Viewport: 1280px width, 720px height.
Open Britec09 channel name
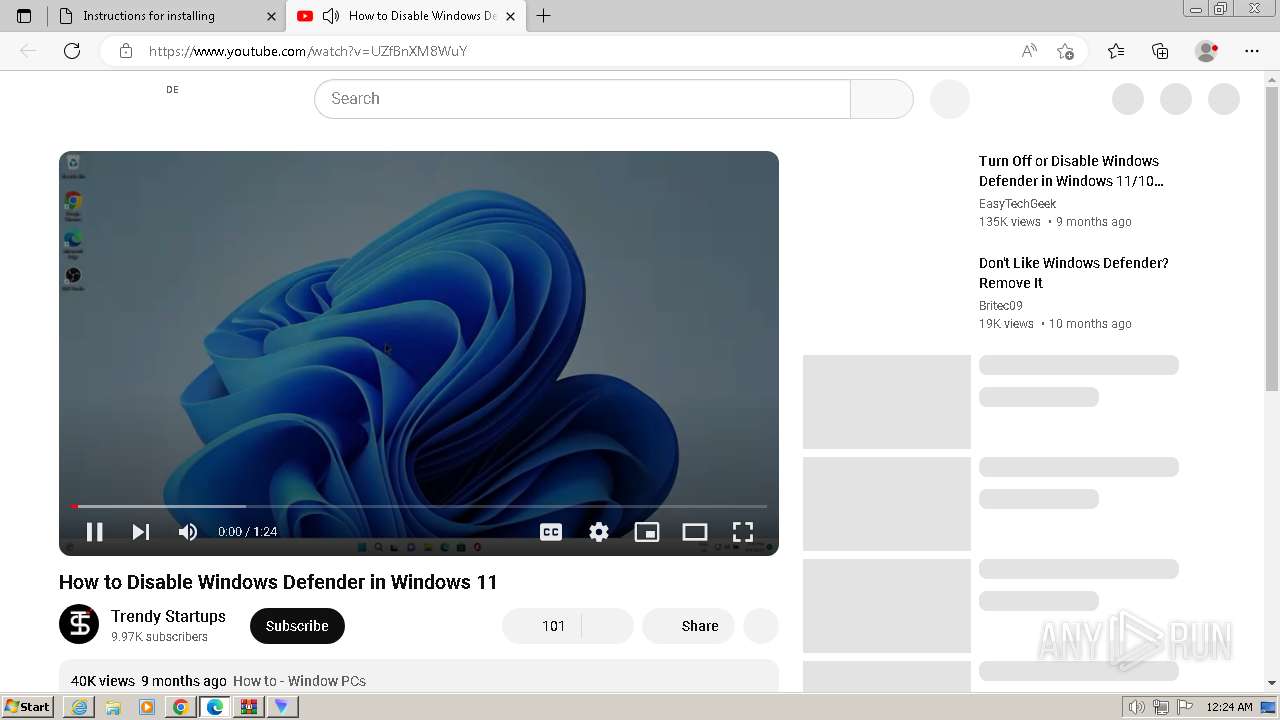pyautogui.click(x=1001, y=306)
